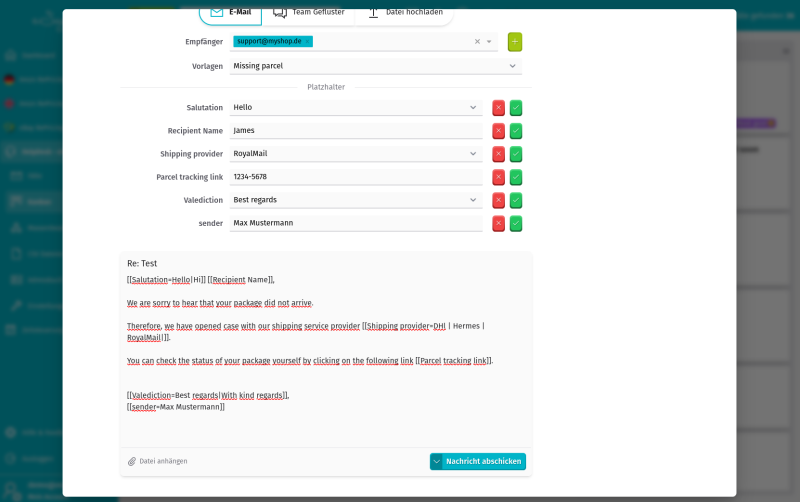Confirm the Salutation placeholder with green check

point(516,108)
